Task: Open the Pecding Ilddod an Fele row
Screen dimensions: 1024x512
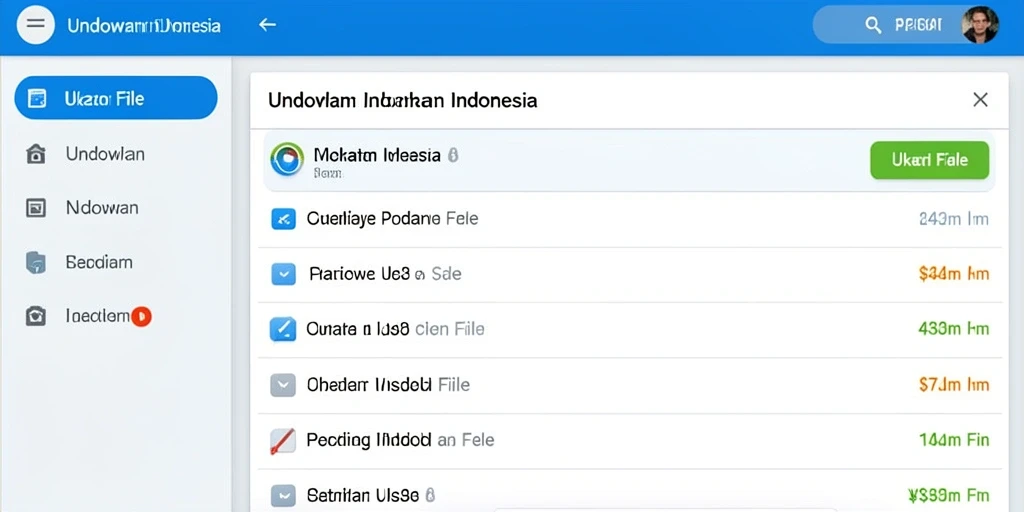Action: point(630,440)
